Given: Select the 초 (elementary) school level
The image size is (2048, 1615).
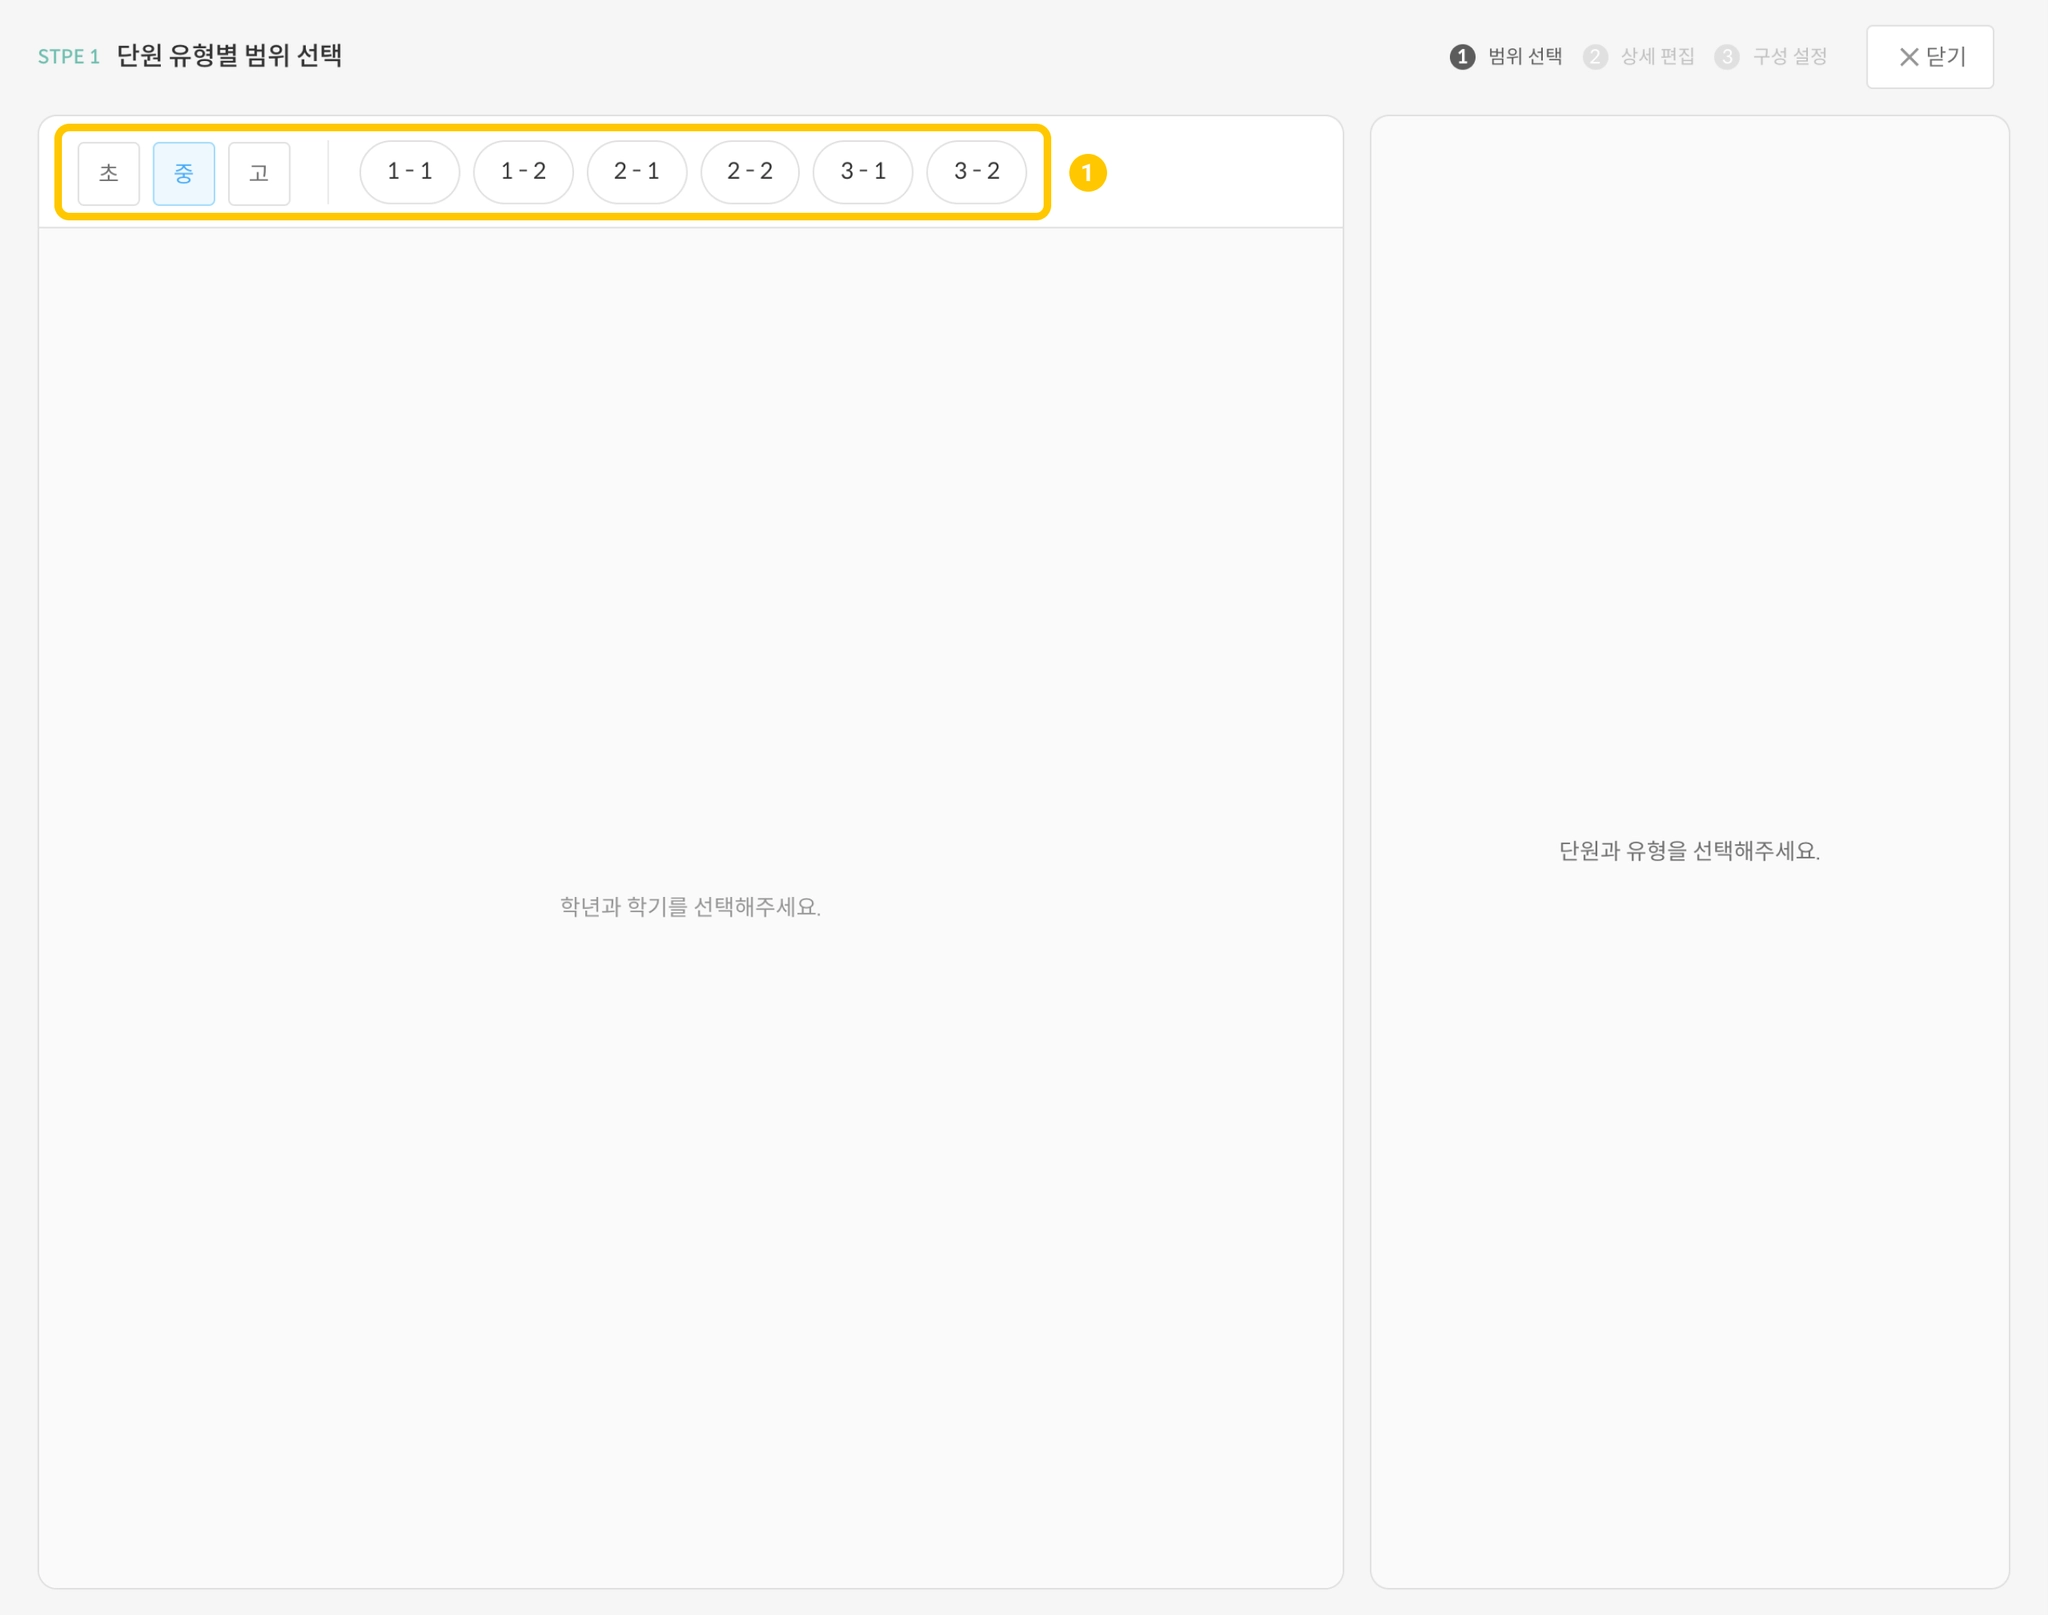Looking at the screenshot, I should (108, 173).
